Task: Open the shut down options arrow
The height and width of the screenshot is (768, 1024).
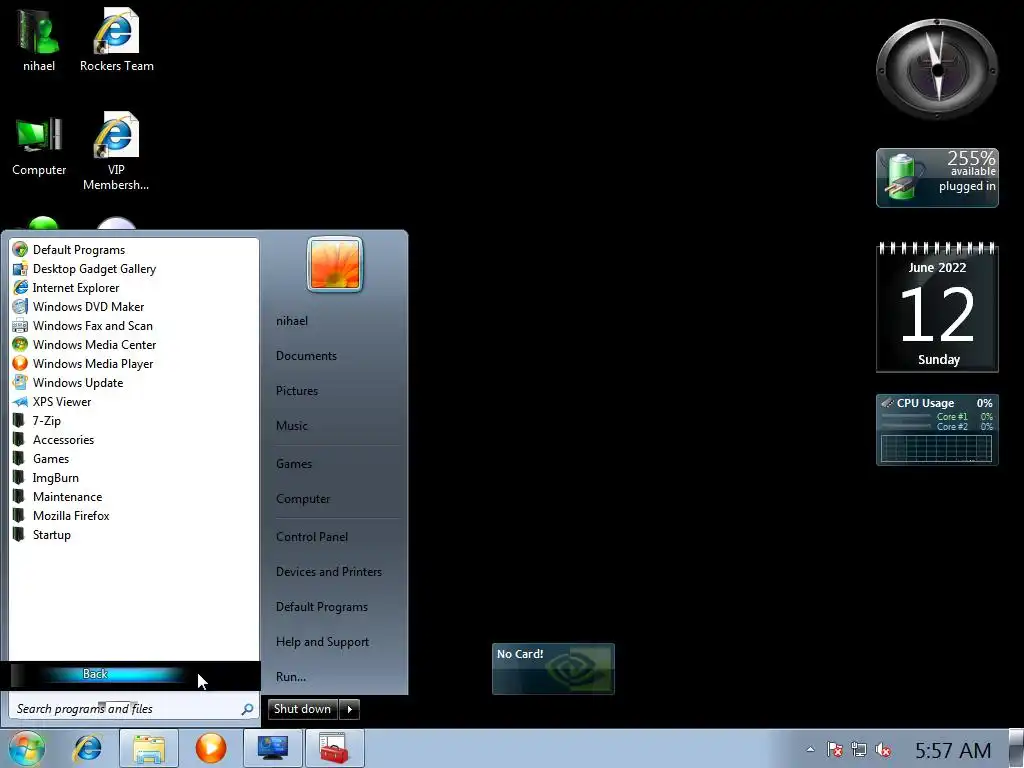Action: (x=349, y=709)
